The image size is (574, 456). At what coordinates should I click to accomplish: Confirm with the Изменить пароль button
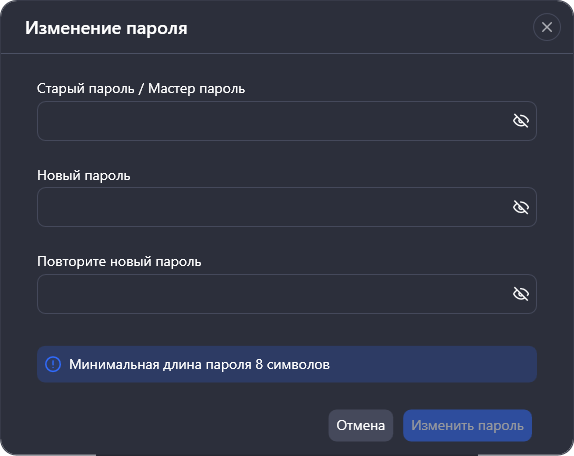click(467, 425)
